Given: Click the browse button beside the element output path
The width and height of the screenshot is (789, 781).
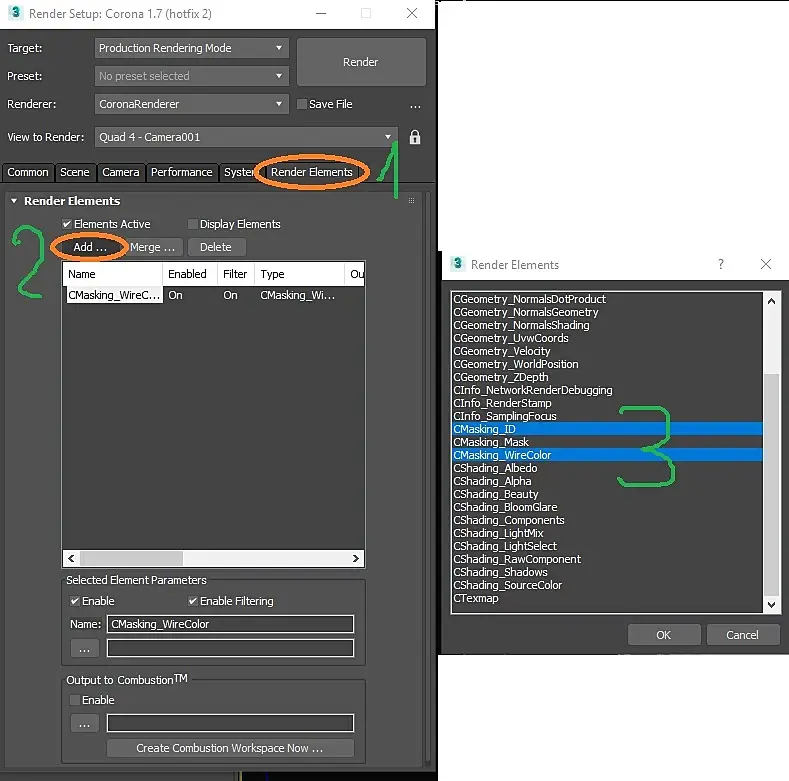Looking at the screenshot, I should point(85,648).
